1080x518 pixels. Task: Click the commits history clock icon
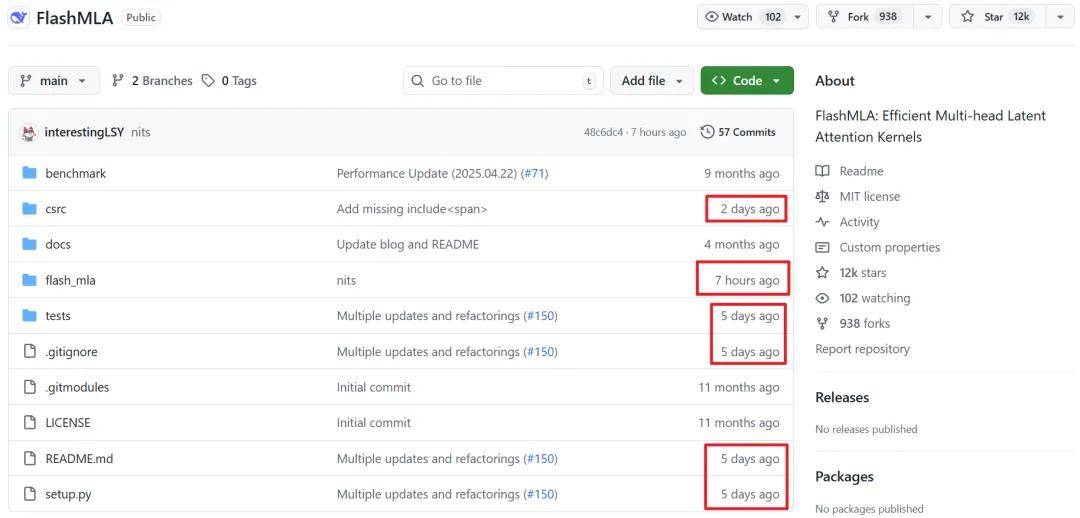708,132
